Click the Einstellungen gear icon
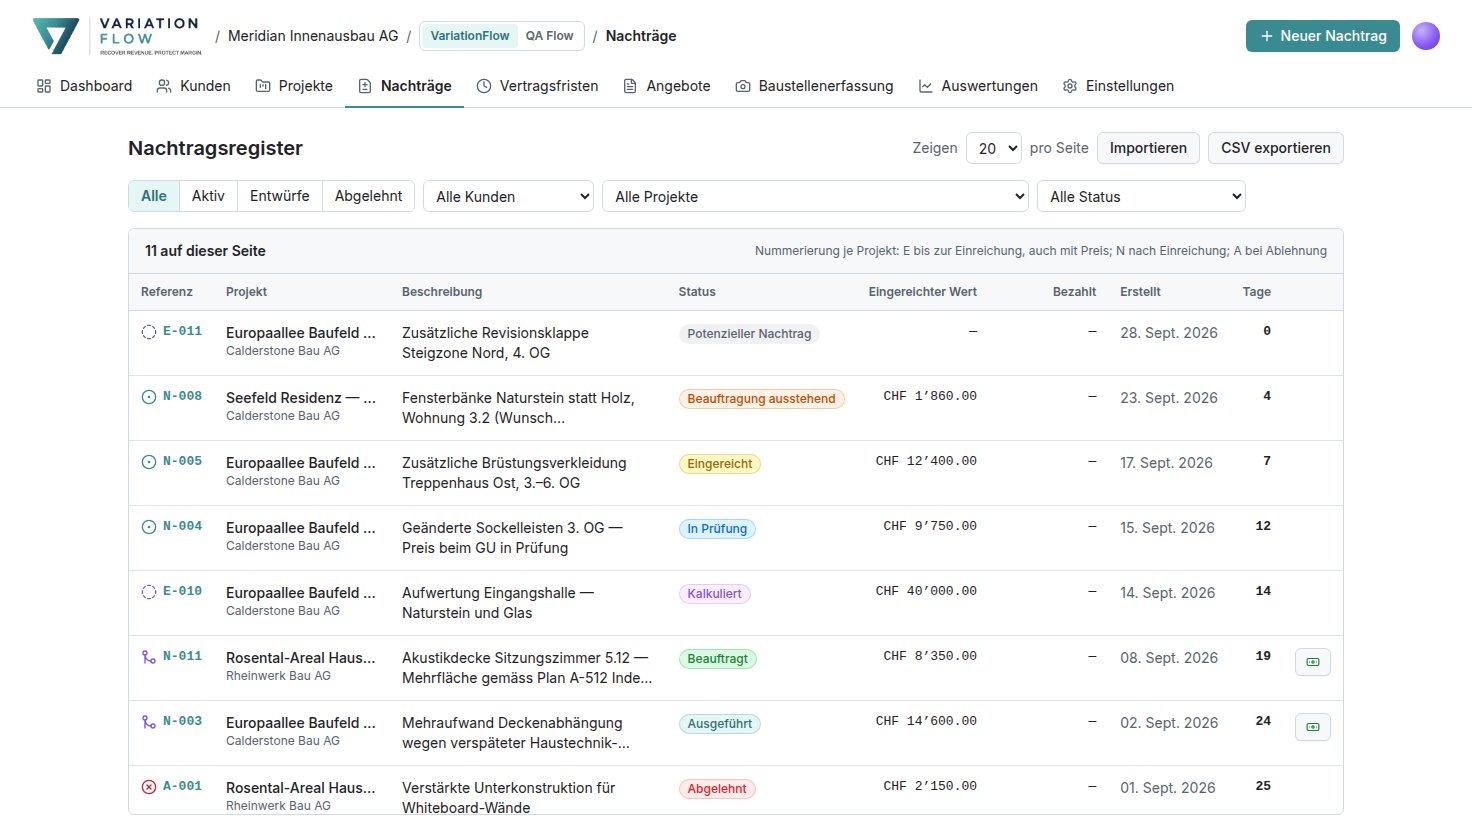The width and height of the screenshot is (1472, 828). [1070, 86]
